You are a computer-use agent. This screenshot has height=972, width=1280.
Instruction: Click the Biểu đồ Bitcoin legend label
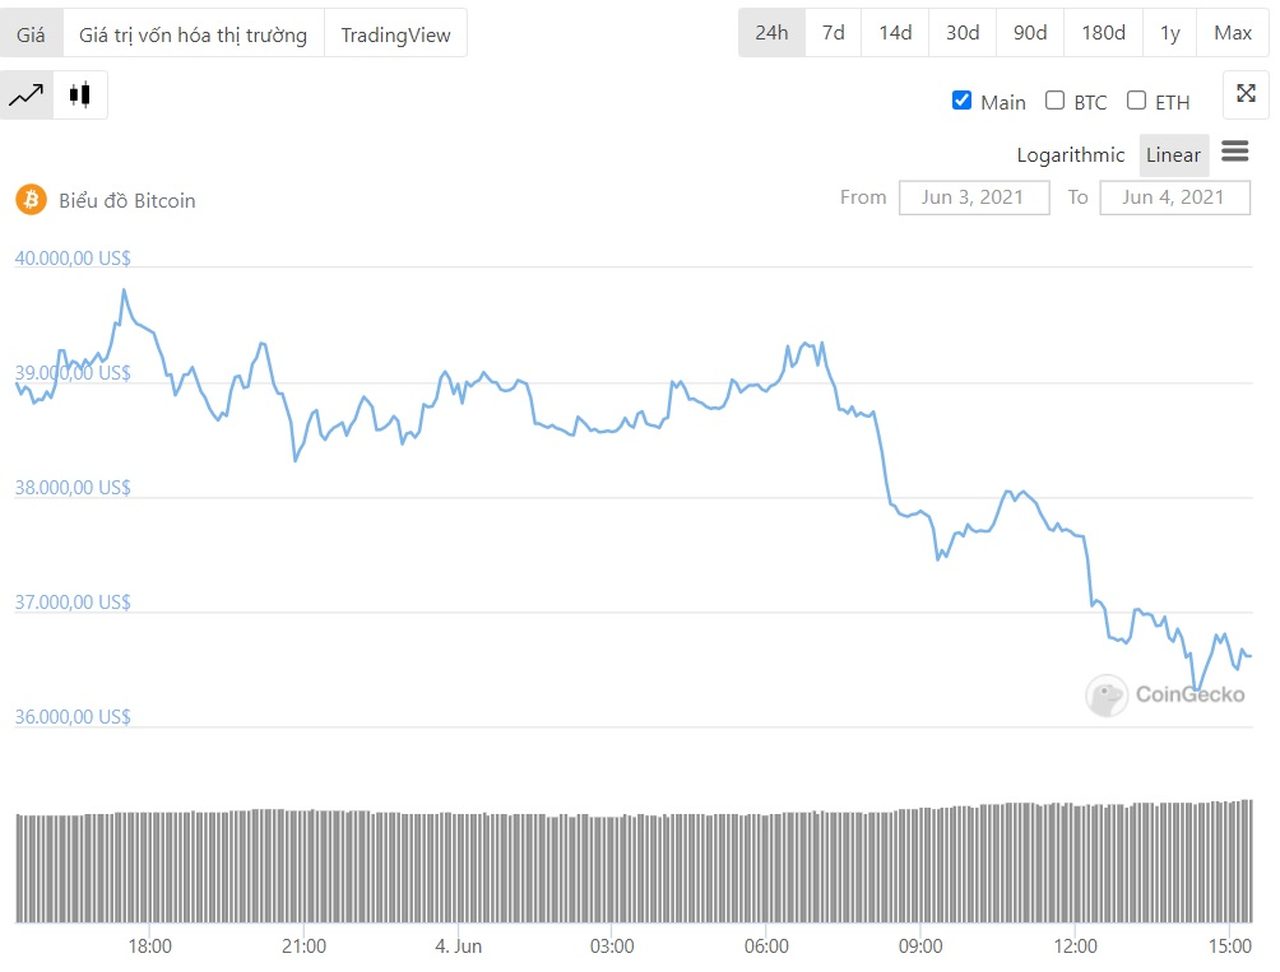click(x=127, y=201)
